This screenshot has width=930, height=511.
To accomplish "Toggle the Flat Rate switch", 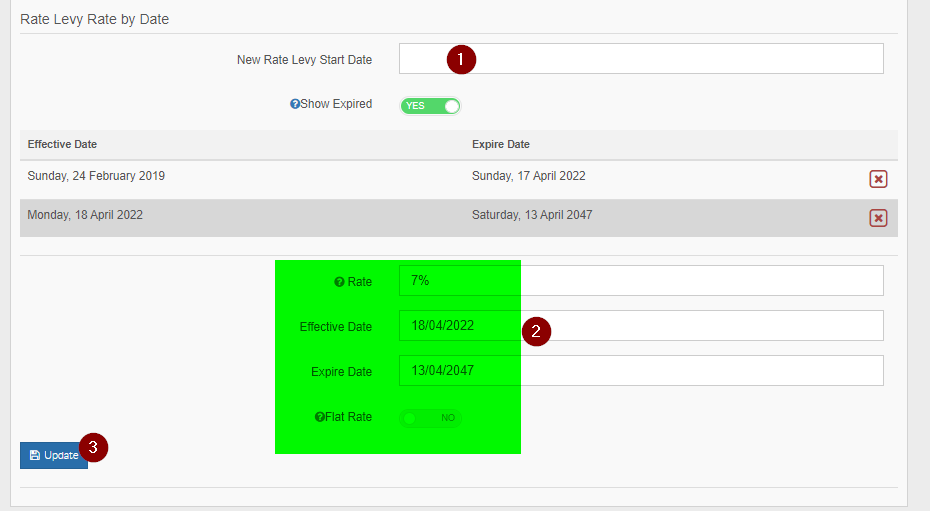I will coord(430,418).
